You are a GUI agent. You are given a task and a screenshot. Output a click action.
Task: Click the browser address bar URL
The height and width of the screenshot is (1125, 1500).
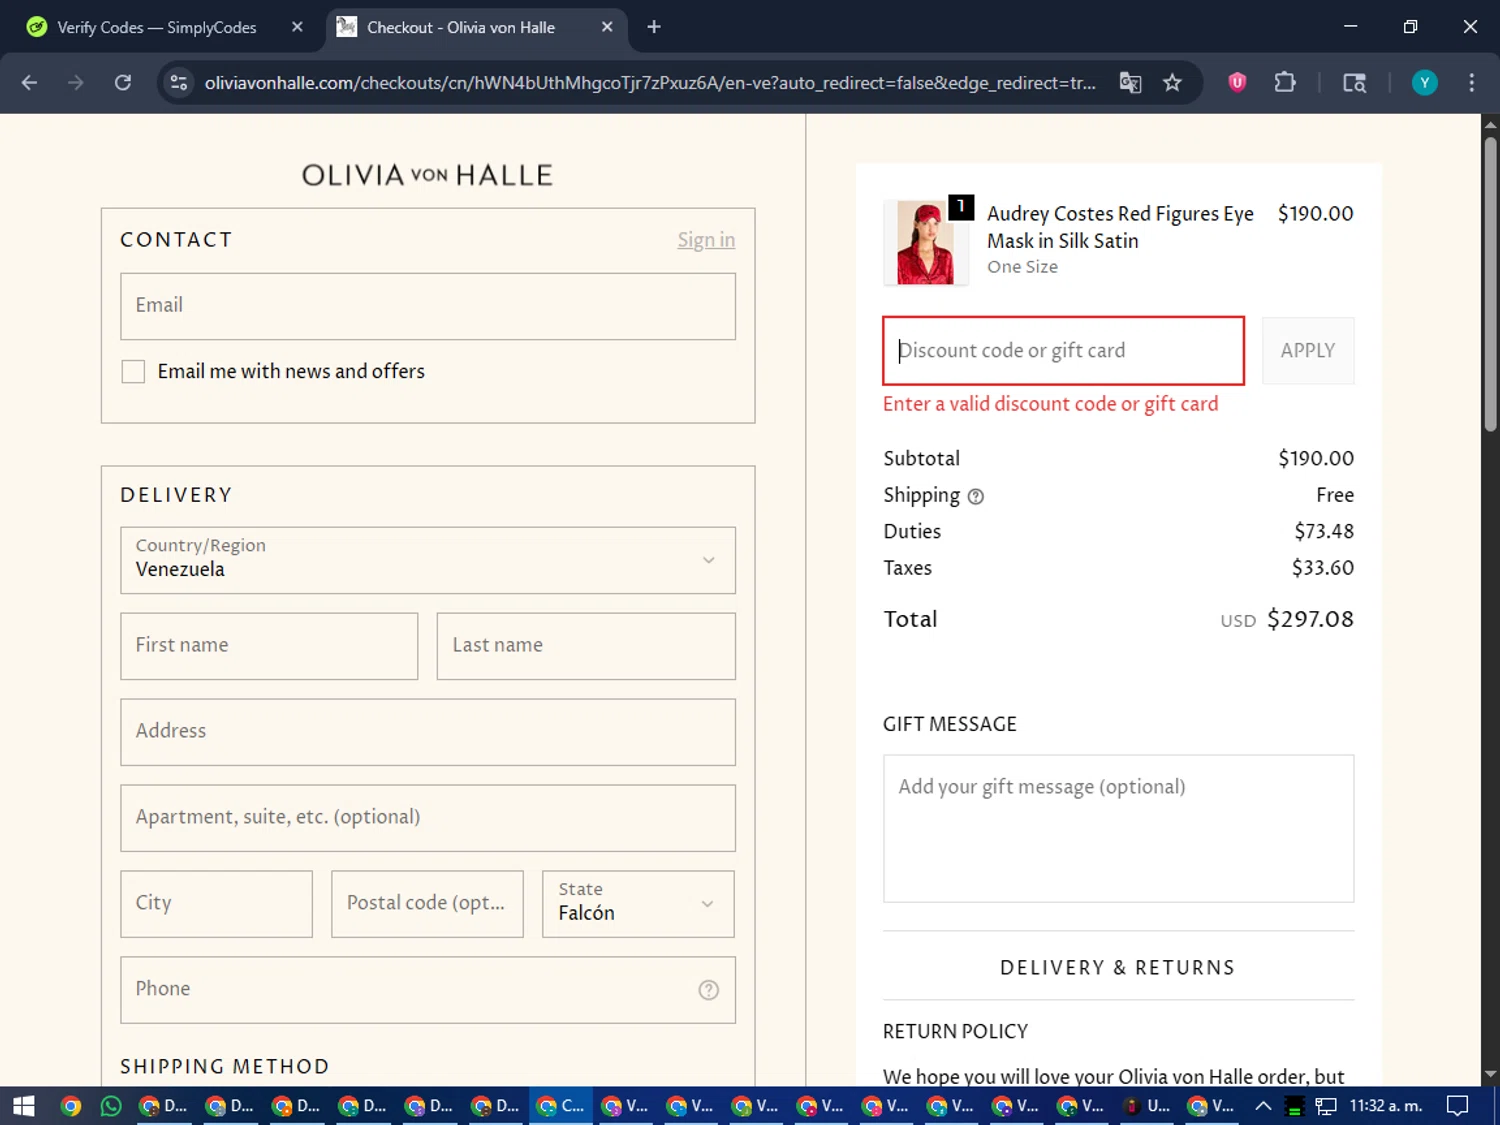point(650,83)
